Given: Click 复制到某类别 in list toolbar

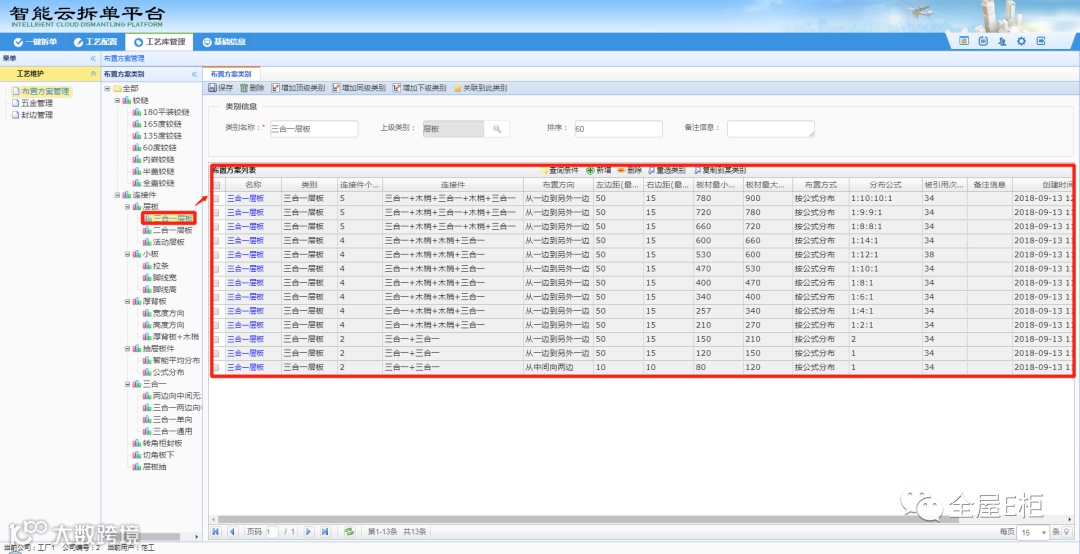Looking at the screenshot, I should pos(720,170).
